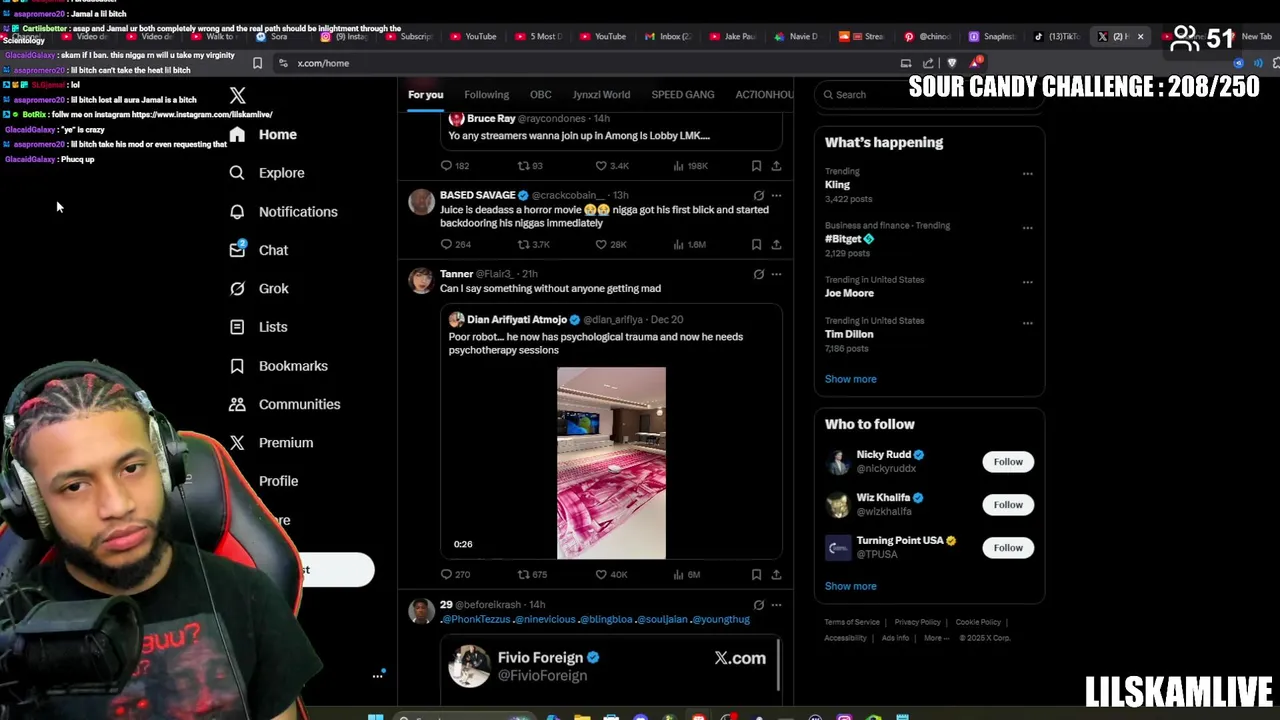Switch to the Inbox Gmail browser tab
Viewport: 1280px width, 720px height.
click(668, 37)
